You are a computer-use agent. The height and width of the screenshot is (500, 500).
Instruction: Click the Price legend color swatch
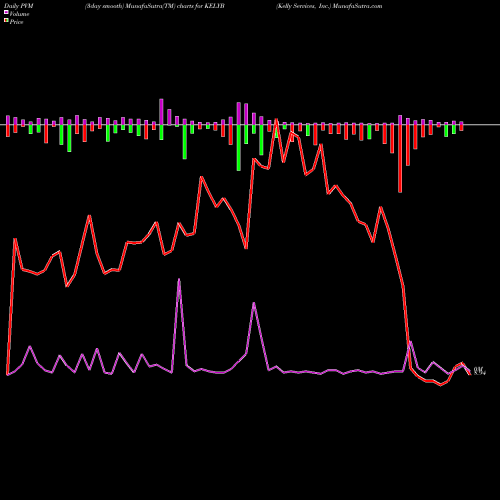pyautogui.click(x=6, y=20)
